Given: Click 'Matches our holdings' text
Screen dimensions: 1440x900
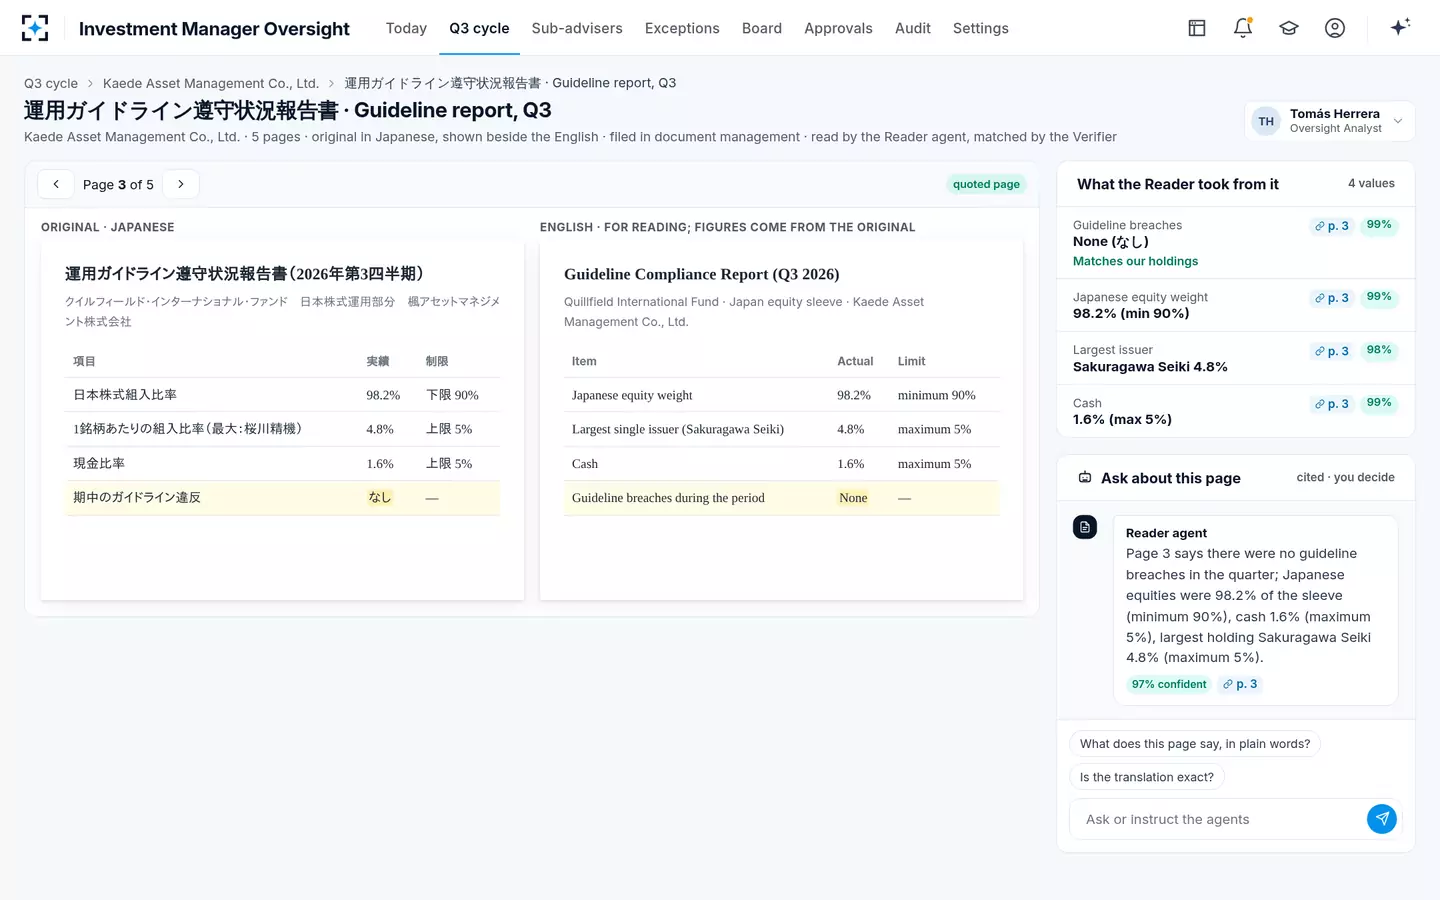Looking at the screenshot, I should click(1135, 261).
